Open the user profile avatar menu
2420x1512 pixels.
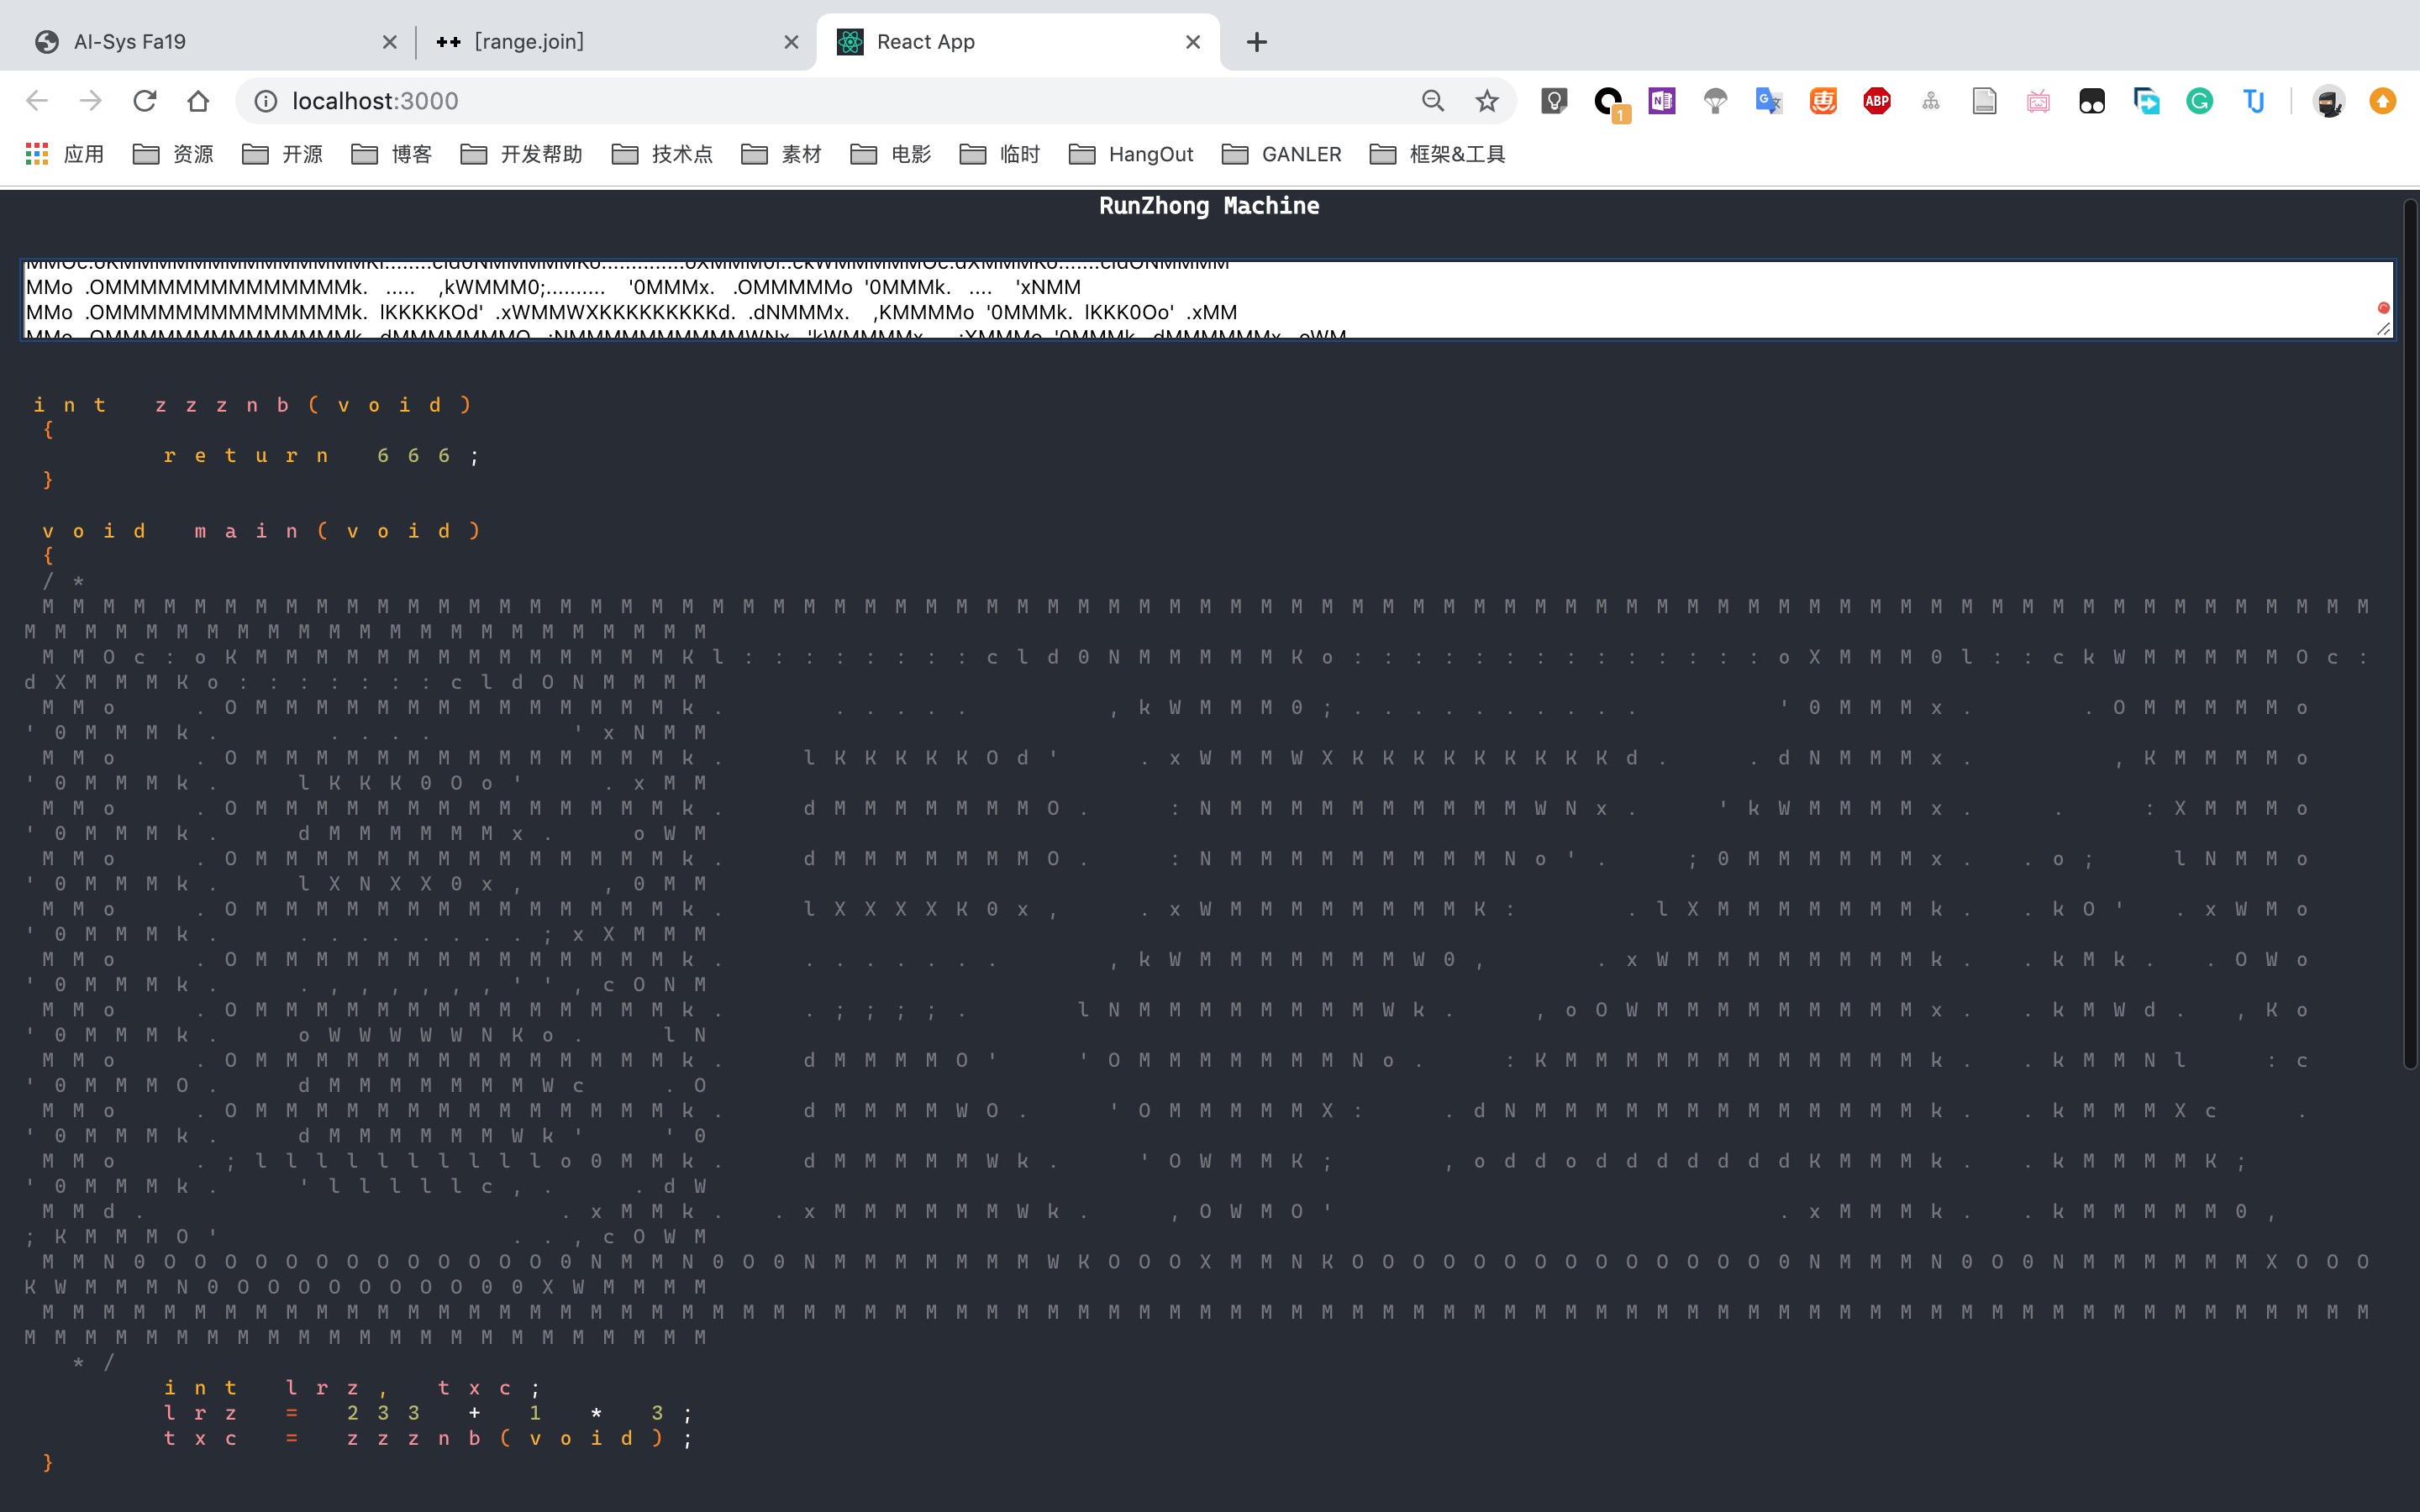[2328, 101]
